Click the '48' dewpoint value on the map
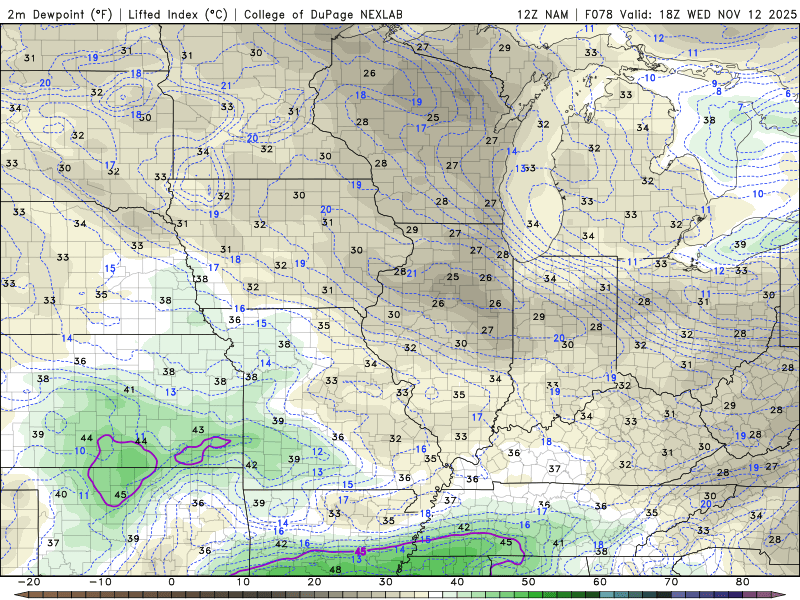This screenshot has width=800, height=600. [335, 569]
